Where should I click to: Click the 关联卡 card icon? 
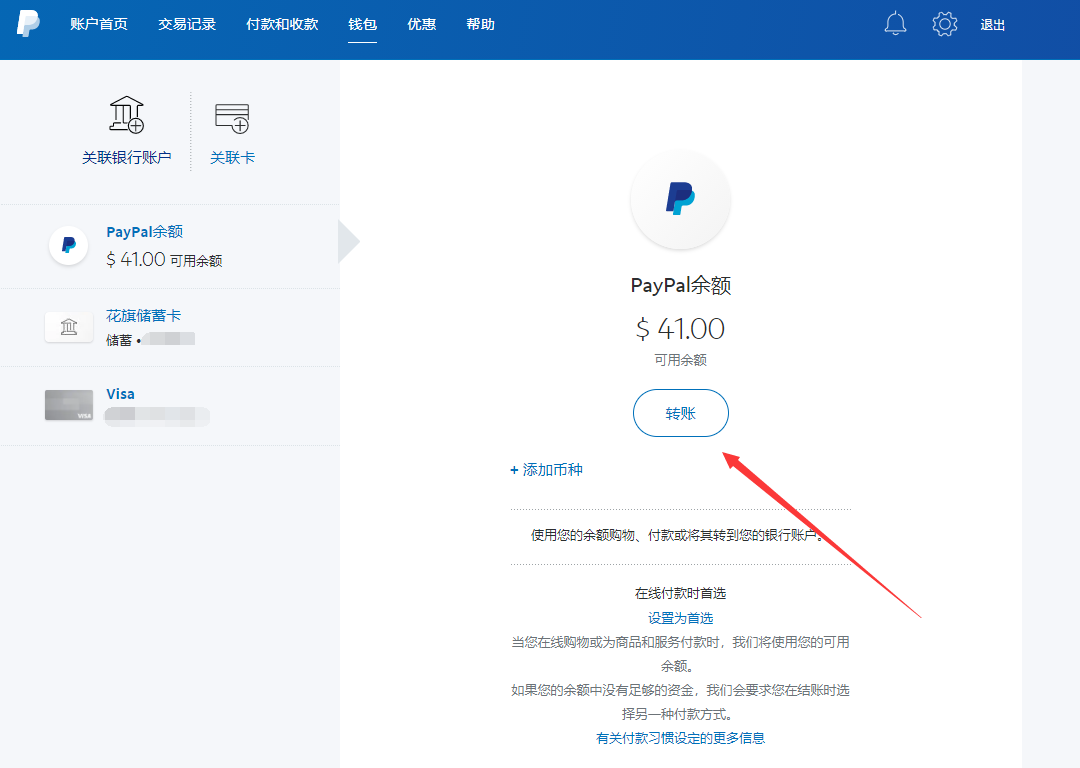point(232,118)
